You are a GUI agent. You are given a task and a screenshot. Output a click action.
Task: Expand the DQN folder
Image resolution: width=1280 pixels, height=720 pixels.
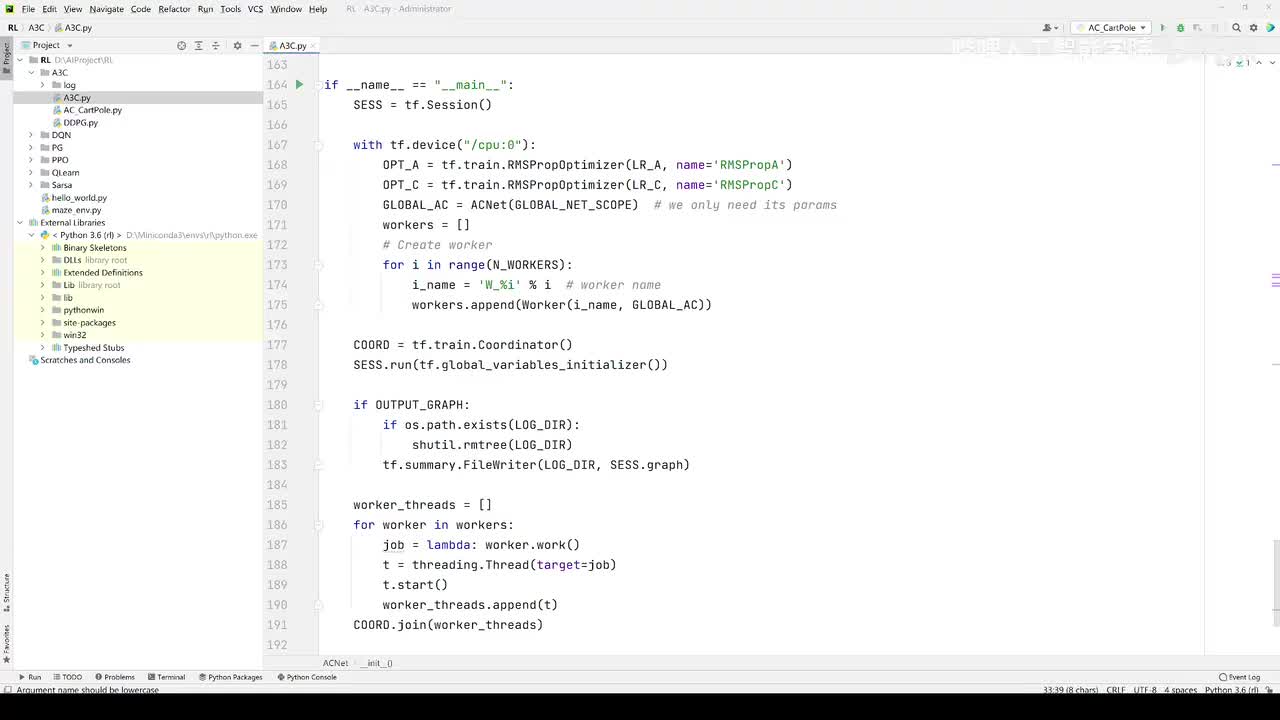pyautogui.click(x=31, y=135)
